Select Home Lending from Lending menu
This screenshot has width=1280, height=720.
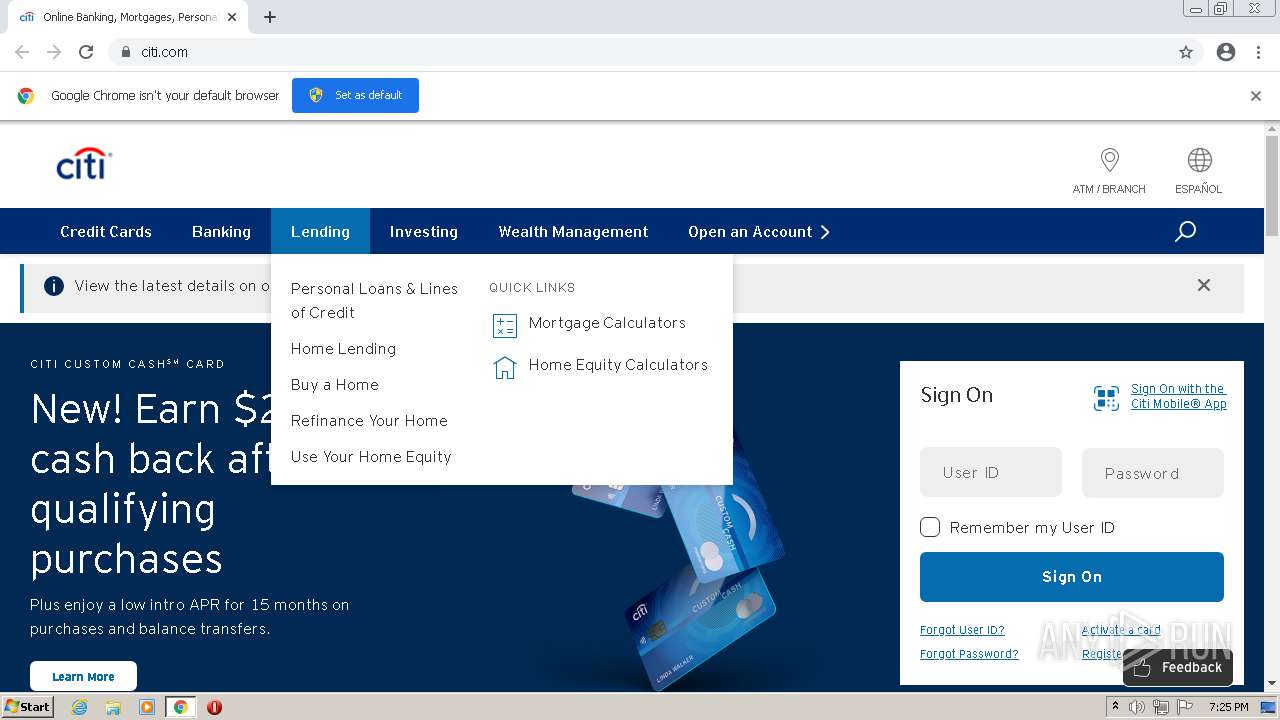(343, 348)
